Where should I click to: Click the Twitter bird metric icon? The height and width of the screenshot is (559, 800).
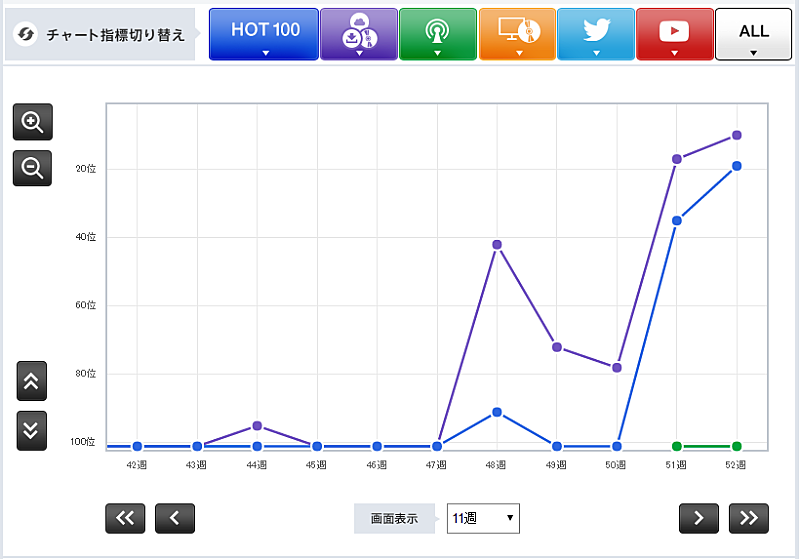tap(595, 34)
